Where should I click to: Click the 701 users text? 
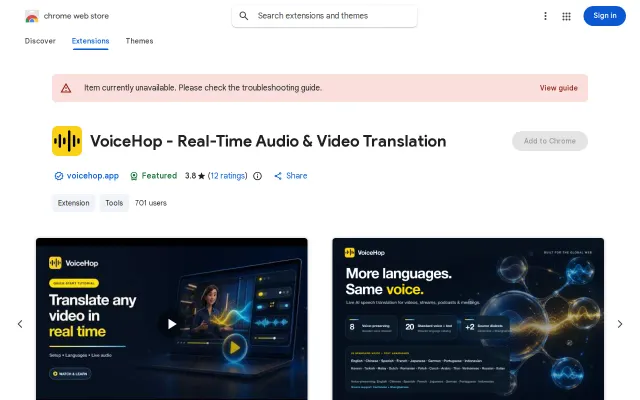151,203
